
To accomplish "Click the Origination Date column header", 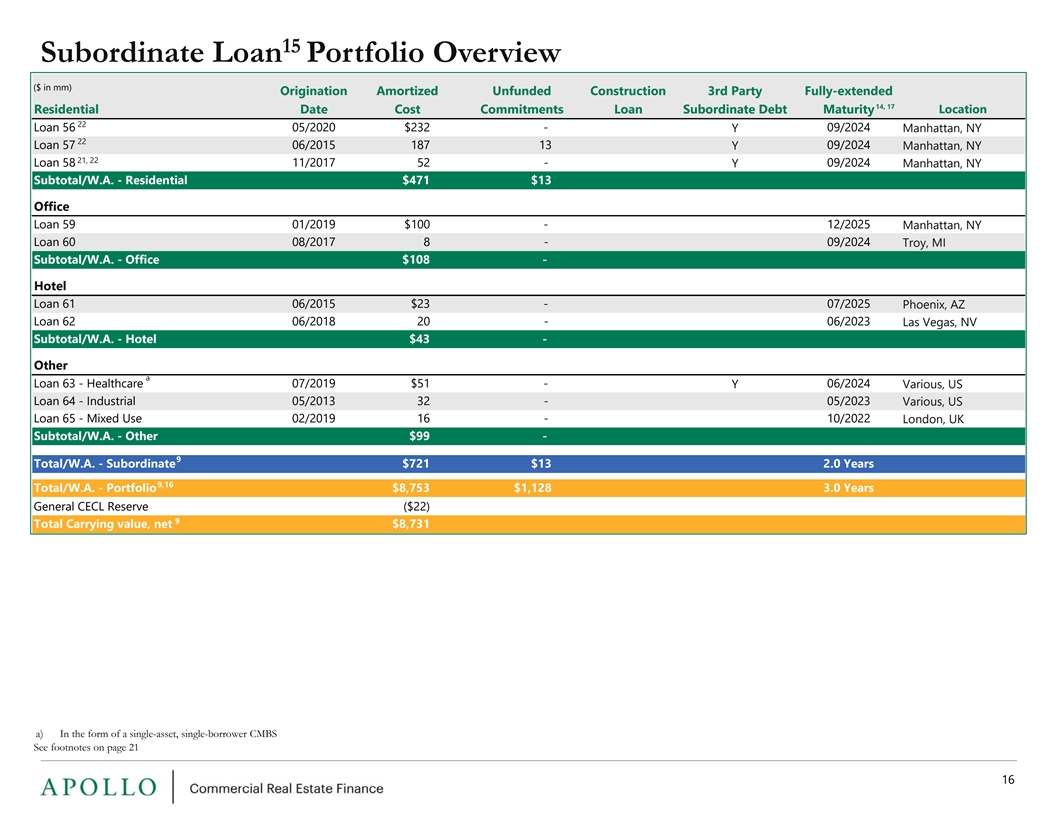I will pos(314,100).
